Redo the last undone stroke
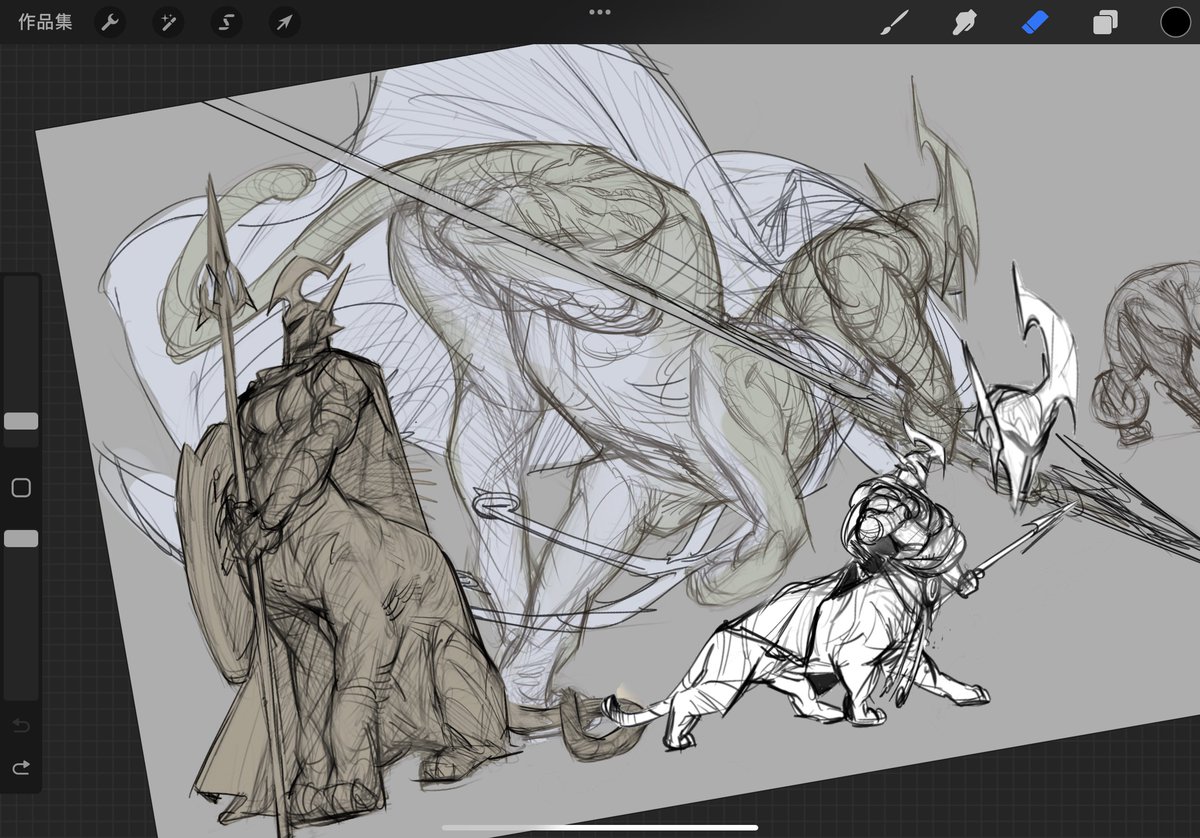This screenshot has width=1200, height=838. (x=21, y=768)
